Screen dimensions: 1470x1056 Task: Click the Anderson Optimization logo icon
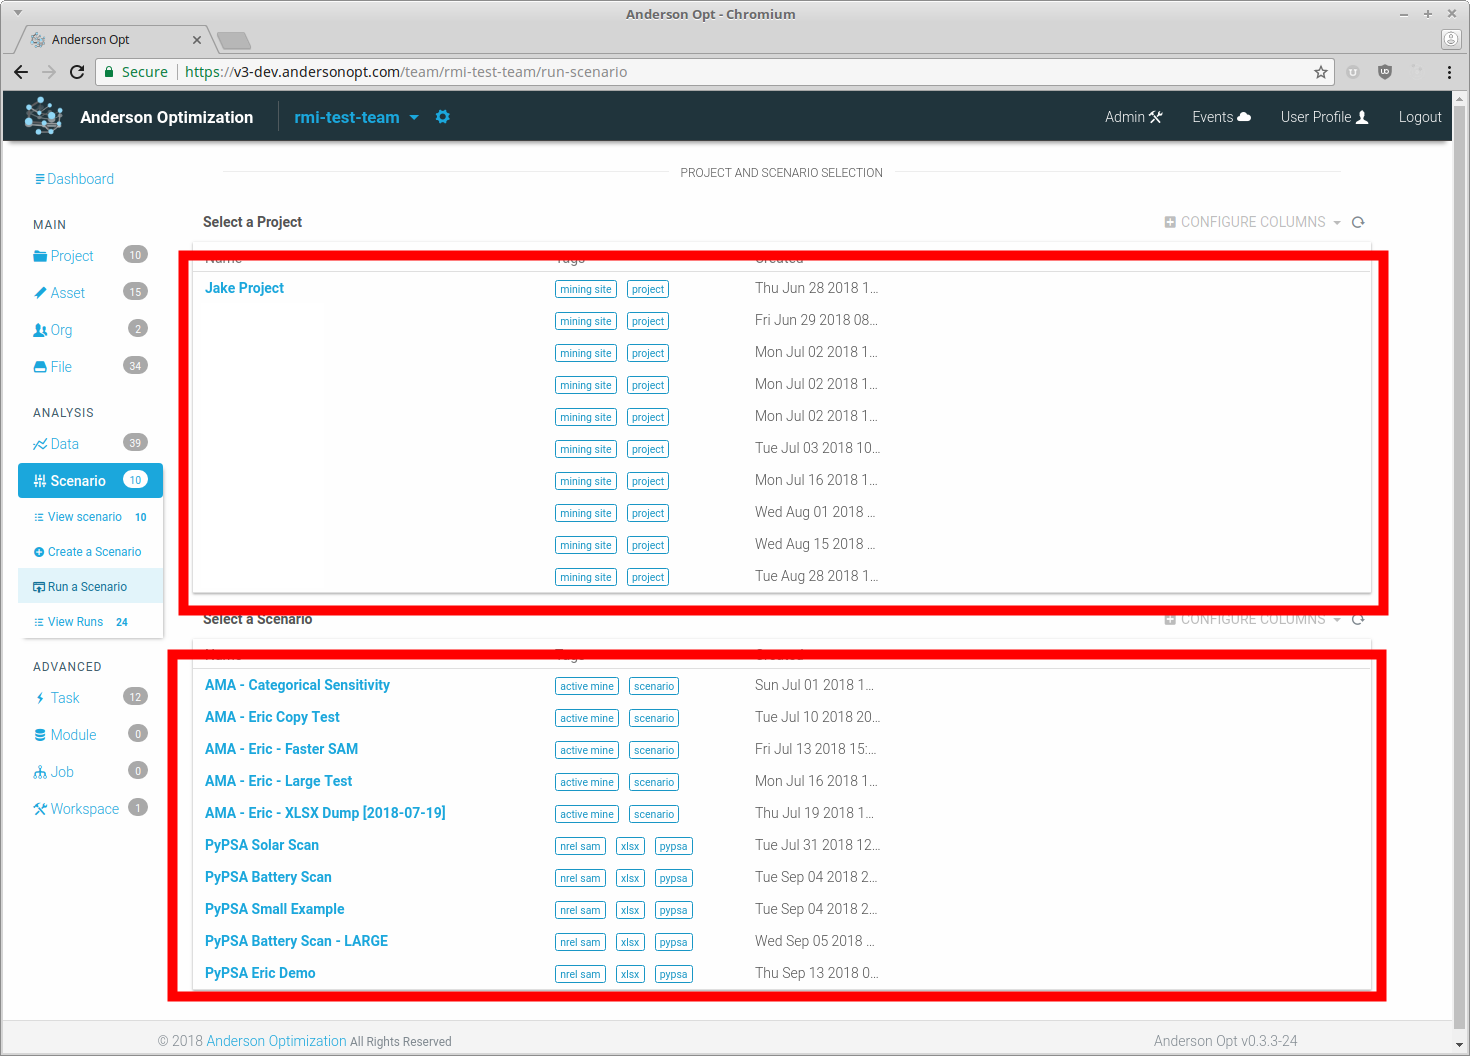(x=43, y=116)
